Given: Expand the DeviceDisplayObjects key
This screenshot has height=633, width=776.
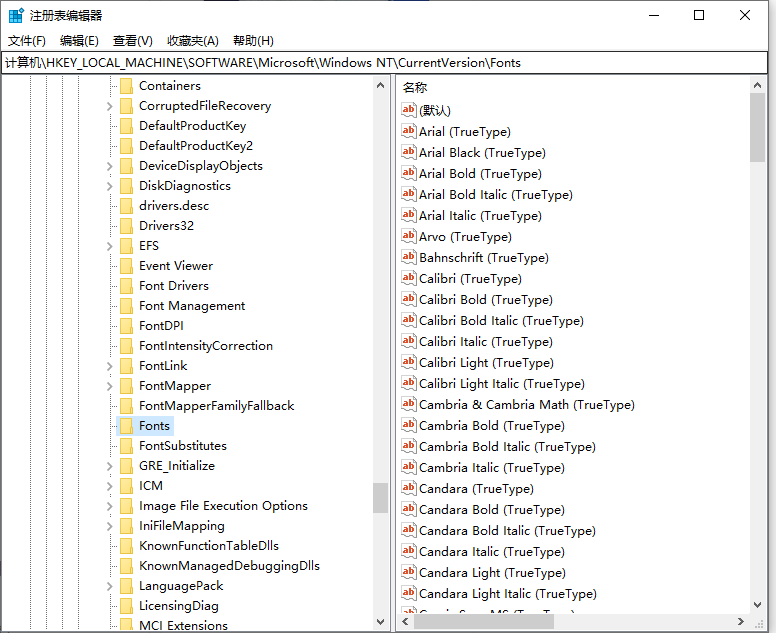Looking at the screenshot, I should pos(109,166).
